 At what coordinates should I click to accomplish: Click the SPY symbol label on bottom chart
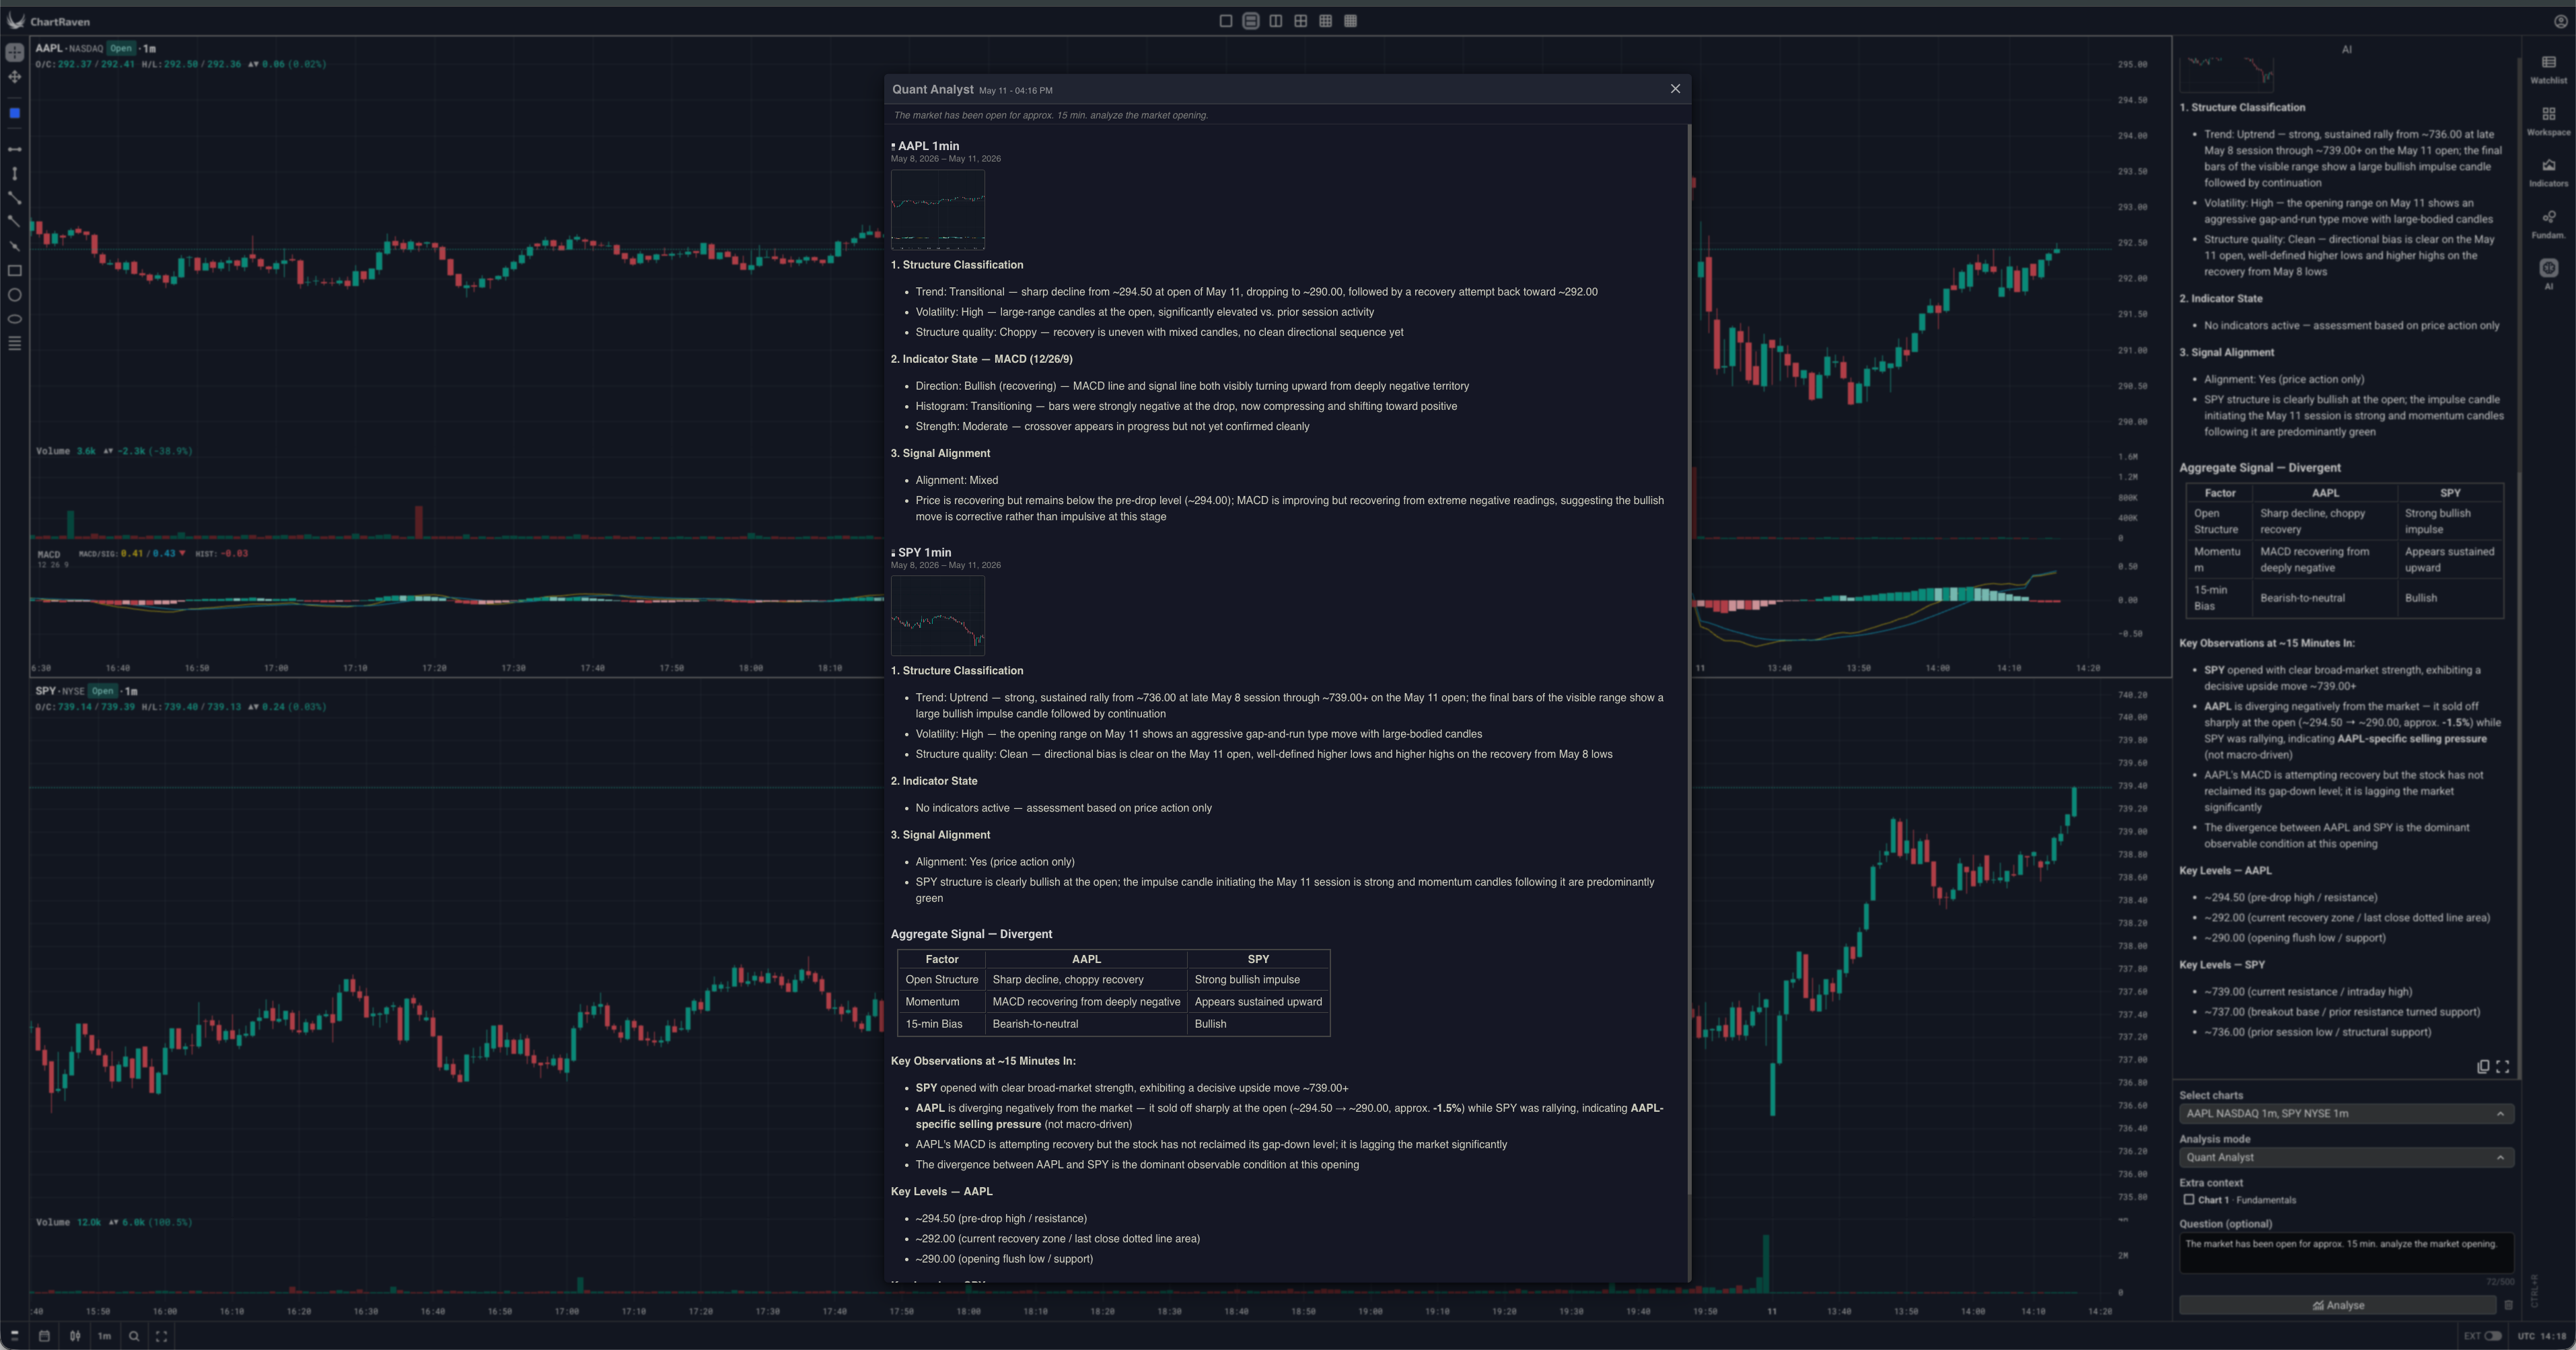pyautogui.click(x=46, y=691)
